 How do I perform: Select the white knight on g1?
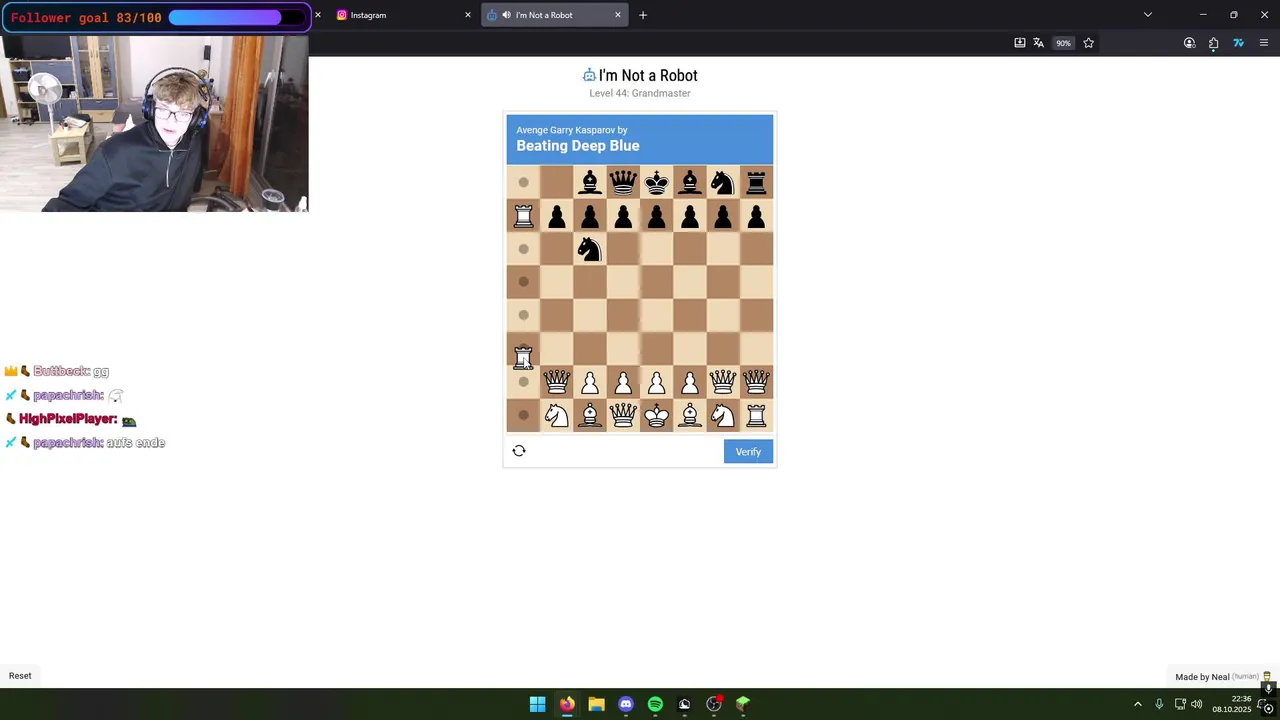click(723, 415)
